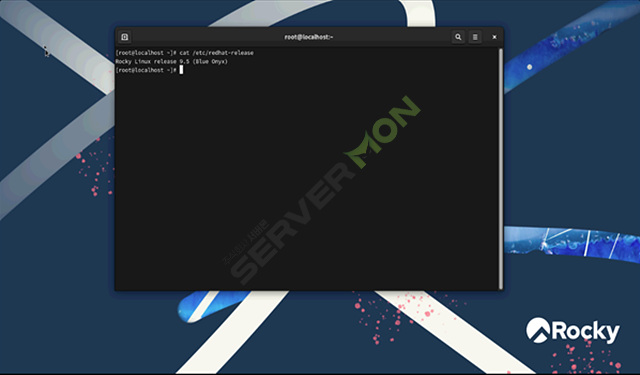Click the active terminal prompt cursor
The image size is (640, 375).
(181, 70)
